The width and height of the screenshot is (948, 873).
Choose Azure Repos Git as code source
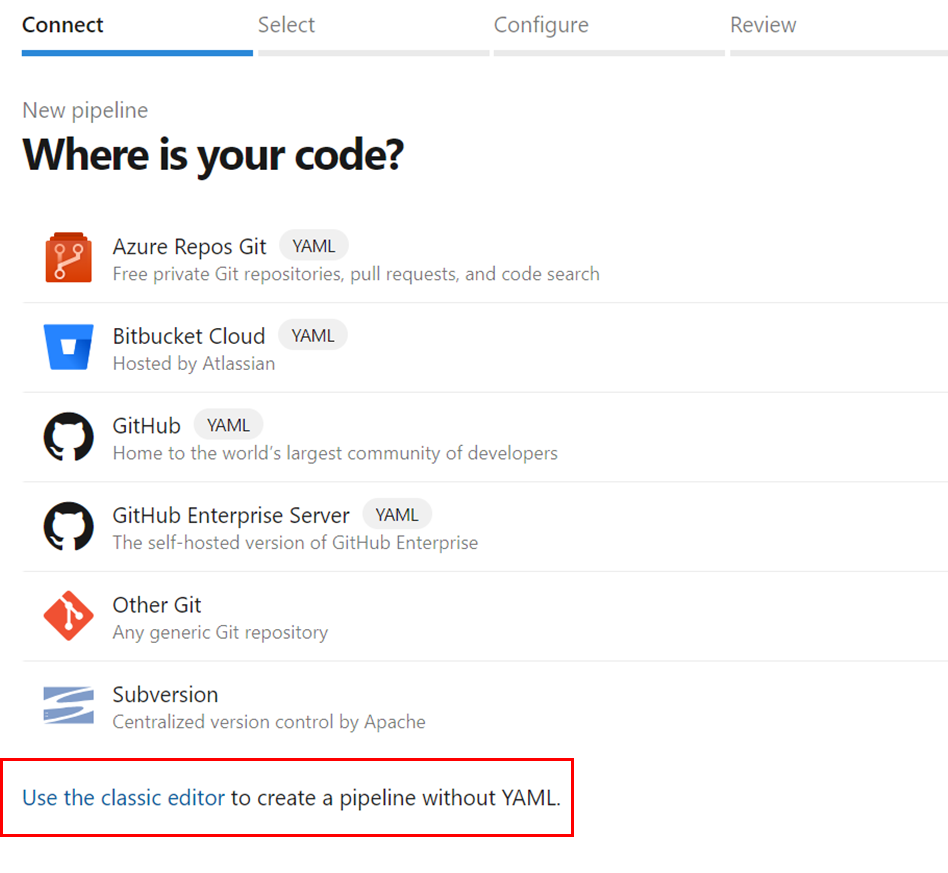point(189,247)
